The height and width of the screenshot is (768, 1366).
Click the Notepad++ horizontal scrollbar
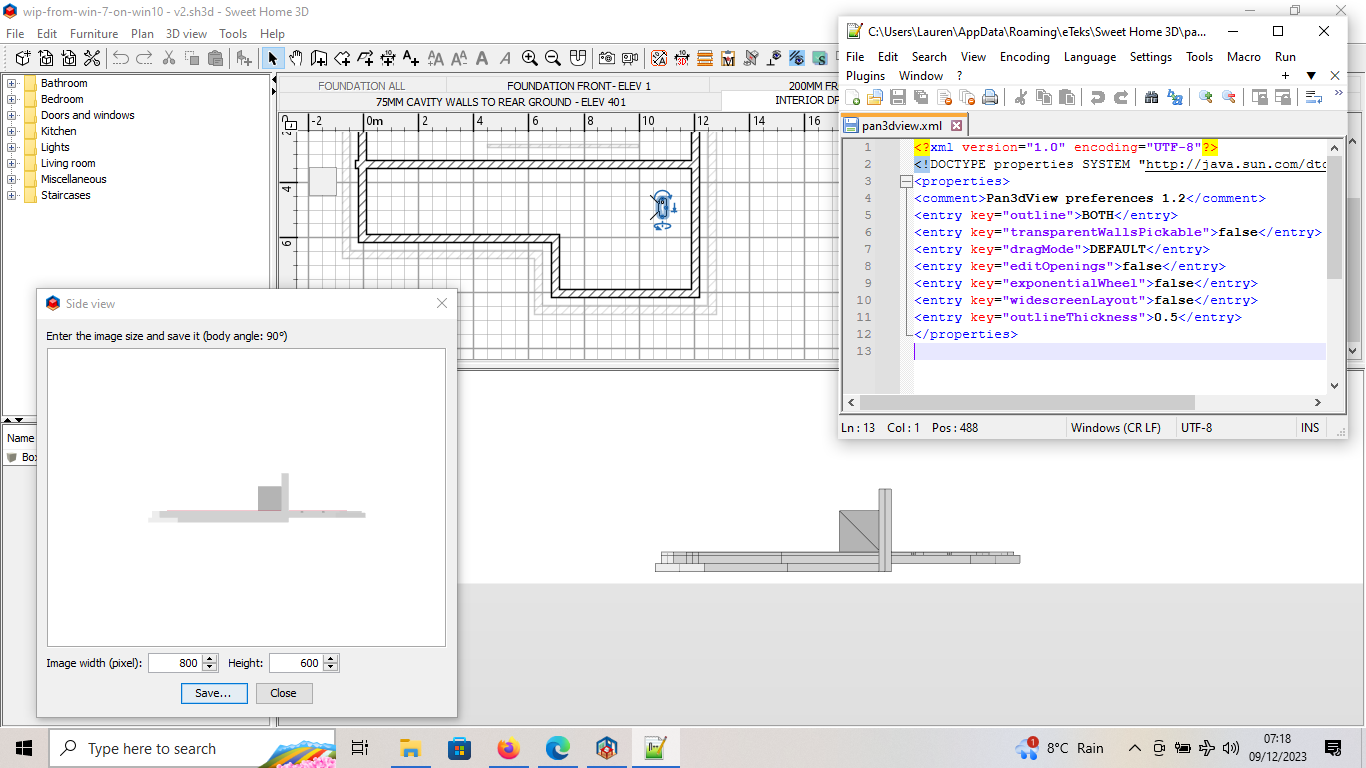tap(1085, 402)
